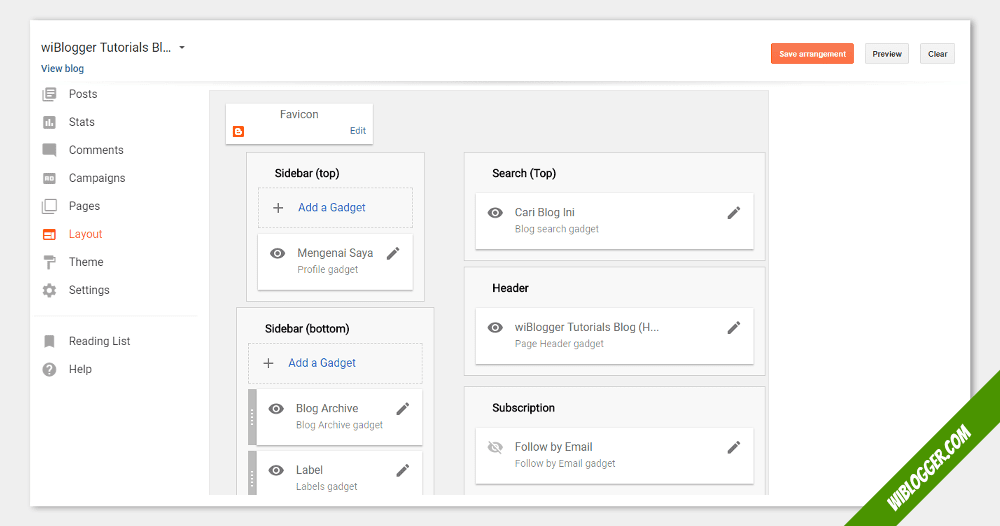Hide the Blog Archive gadget eye

[277, 409]
